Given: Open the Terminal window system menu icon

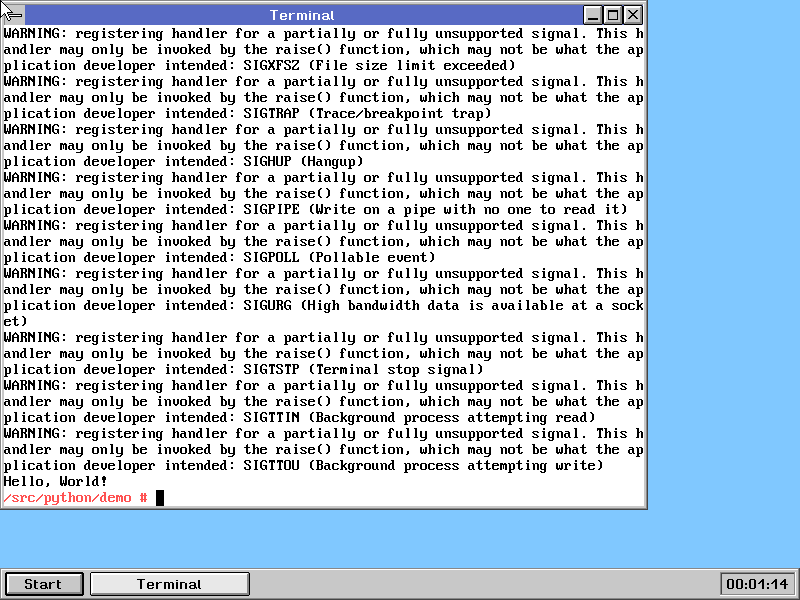Looking at the screenshot, I should point(13,15).
